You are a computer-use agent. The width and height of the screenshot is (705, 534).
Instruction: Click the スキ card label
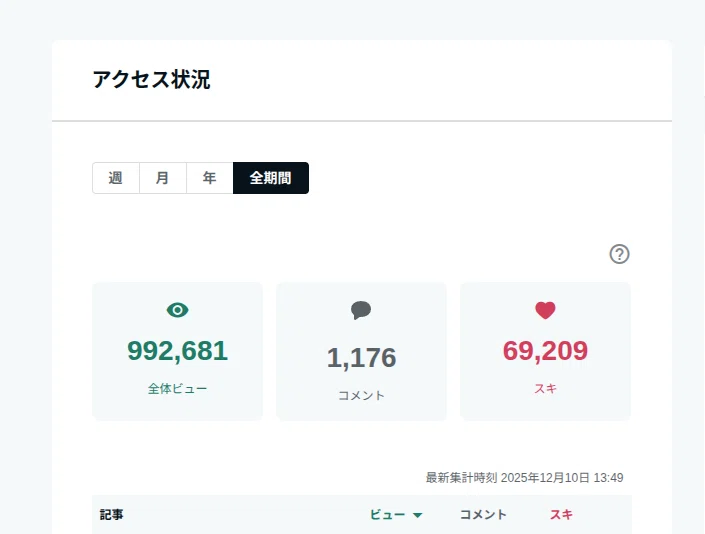pos(545,389)
